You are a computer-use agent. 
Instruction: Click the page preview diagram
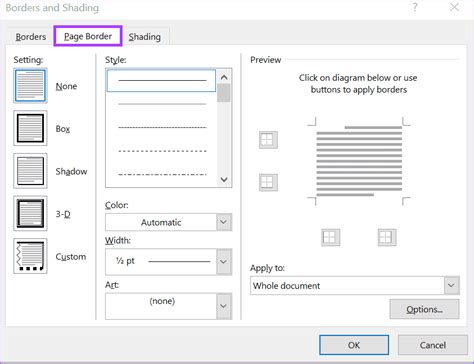point(359,161)
